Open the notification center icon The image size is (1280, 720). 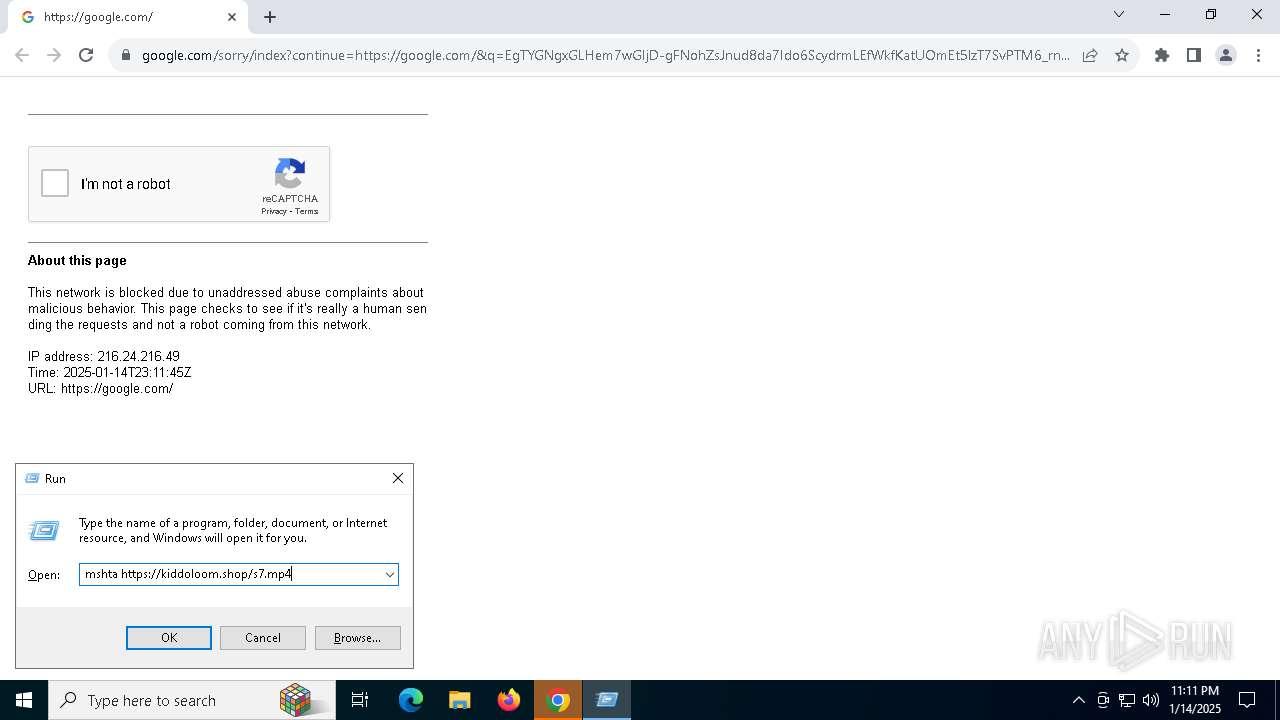pyautogui.click(x=1248, y=700)
